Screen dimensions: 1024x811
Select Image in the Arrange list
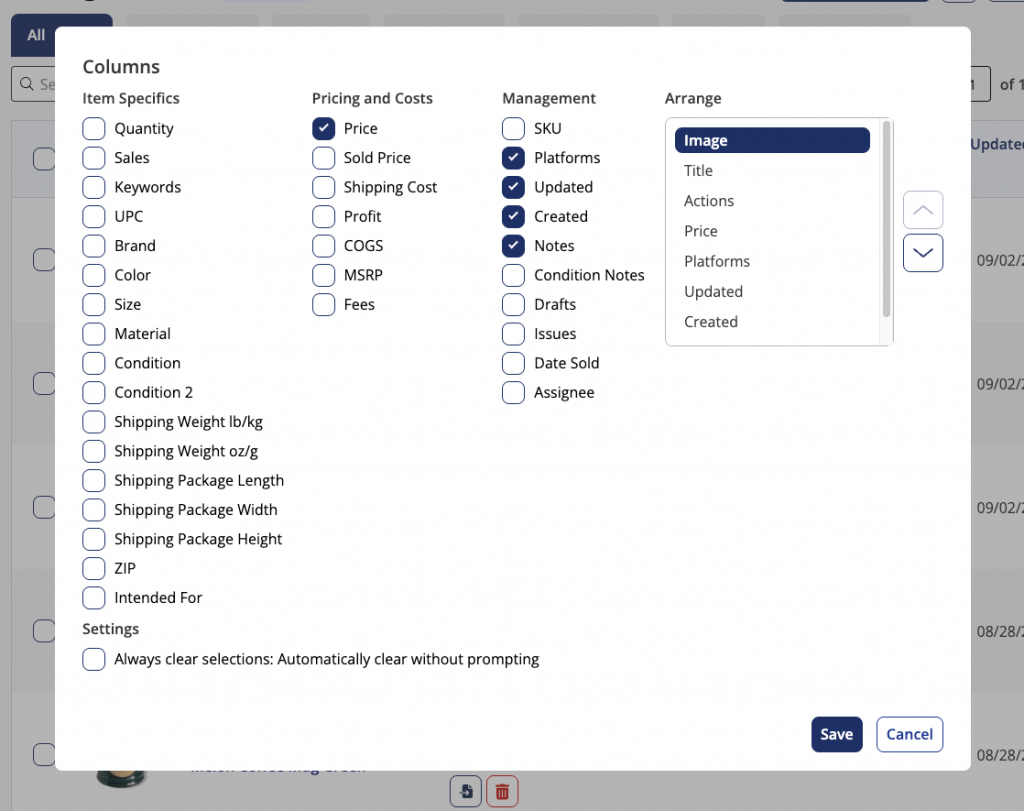pos(772,140)
